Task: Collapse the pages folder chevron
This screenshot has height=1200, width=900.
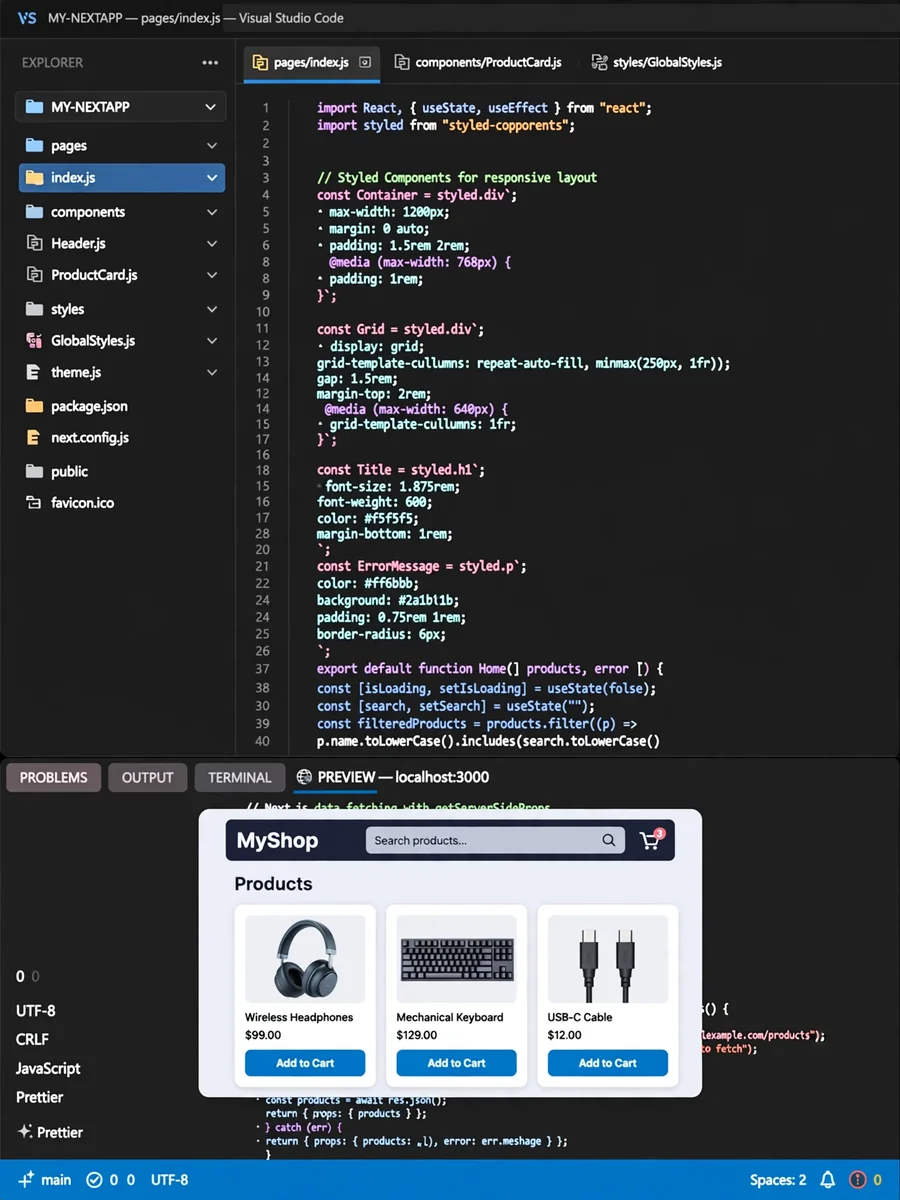Action: 212,146
